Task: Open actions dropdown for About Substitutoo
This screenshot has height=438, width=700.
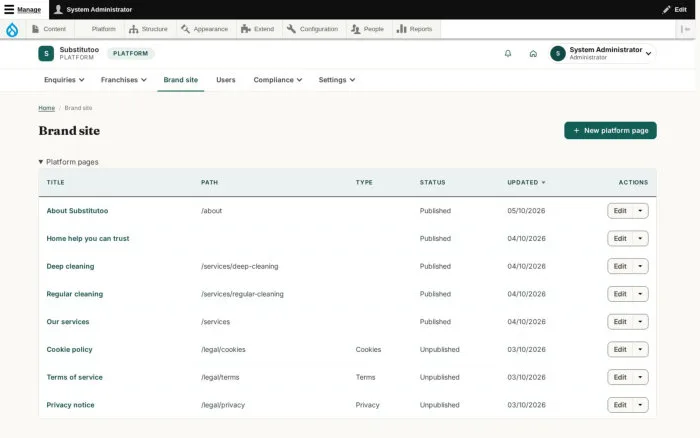Action: pos(640,211)
